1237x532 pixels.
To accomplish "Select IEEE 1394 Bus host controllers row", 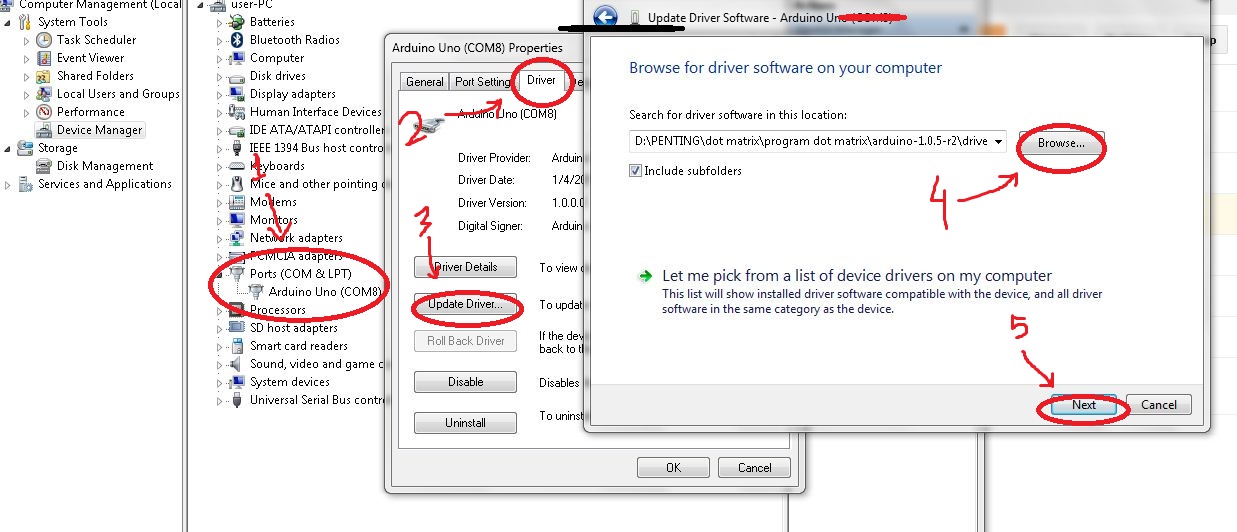I will [x=316, y=148].
